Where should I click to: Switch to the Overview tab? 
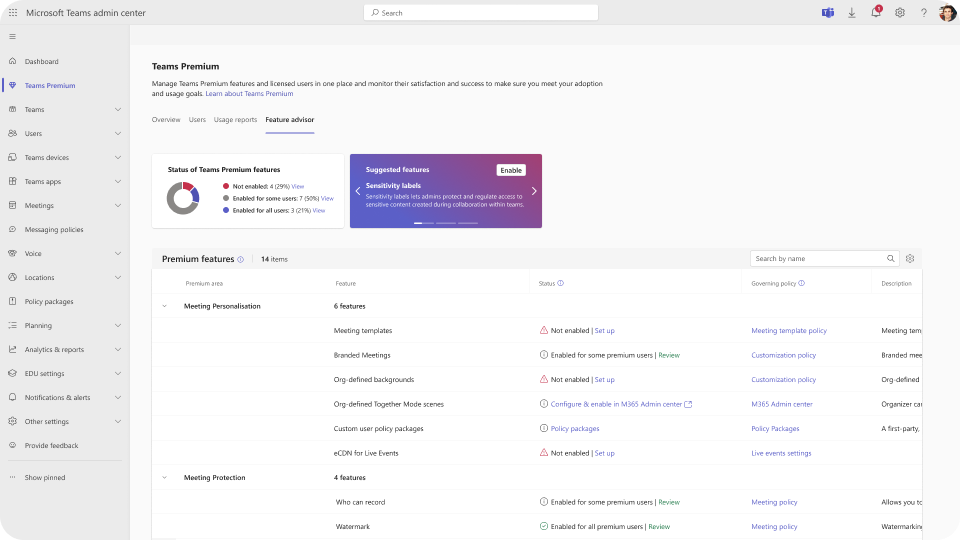click(x=166, y=120)
